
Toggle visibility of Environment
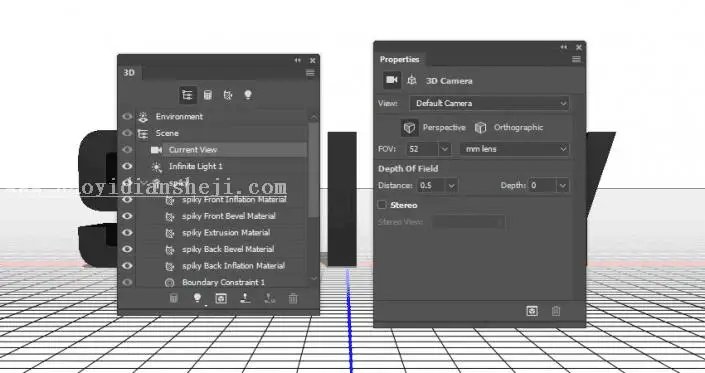tap(127, 116)
